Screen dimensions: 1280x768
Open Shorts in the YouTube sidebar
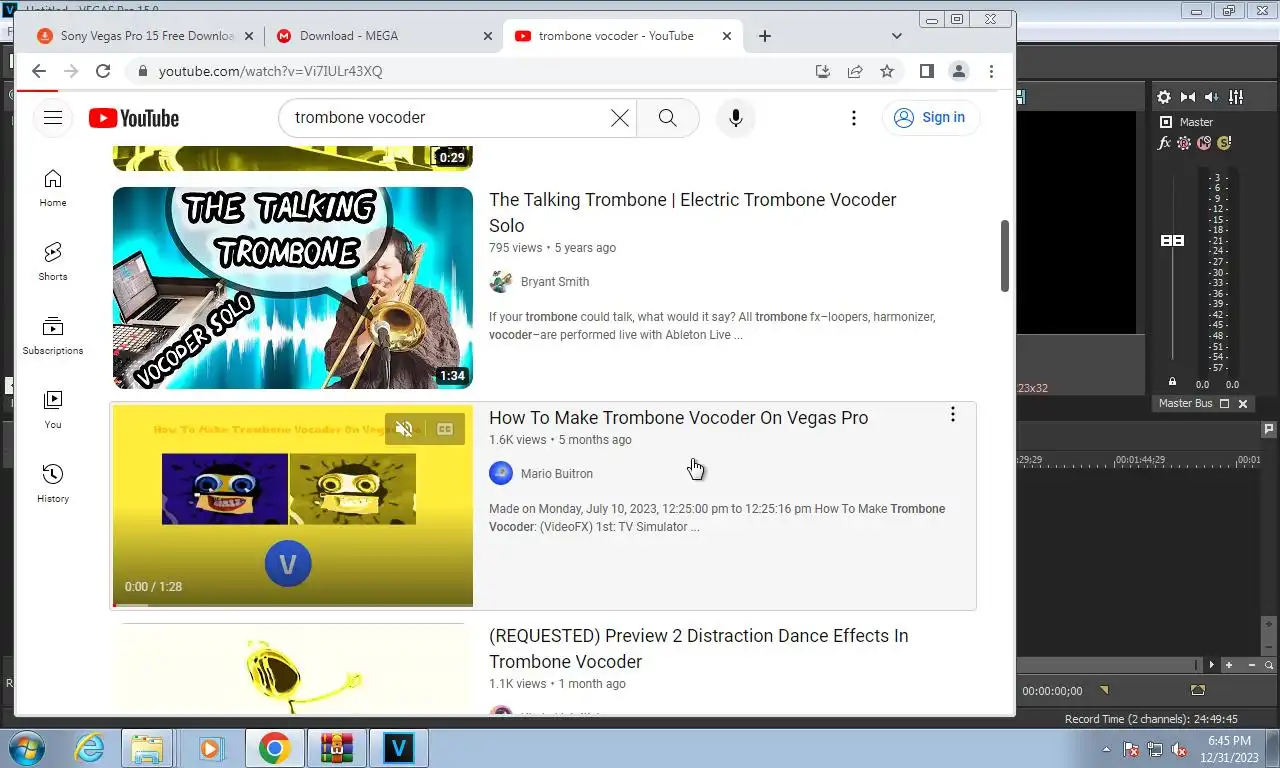coord(53,262)
